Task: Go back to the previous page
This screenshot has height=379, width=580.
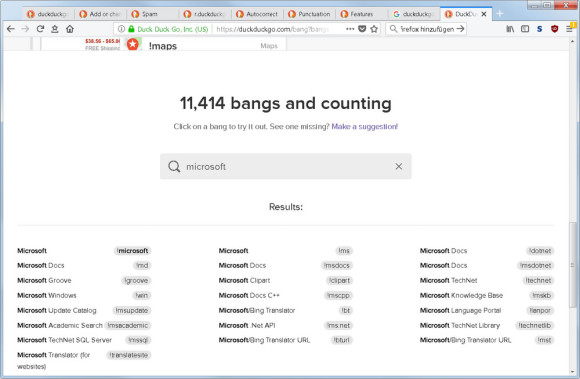Action: point(11,29)
